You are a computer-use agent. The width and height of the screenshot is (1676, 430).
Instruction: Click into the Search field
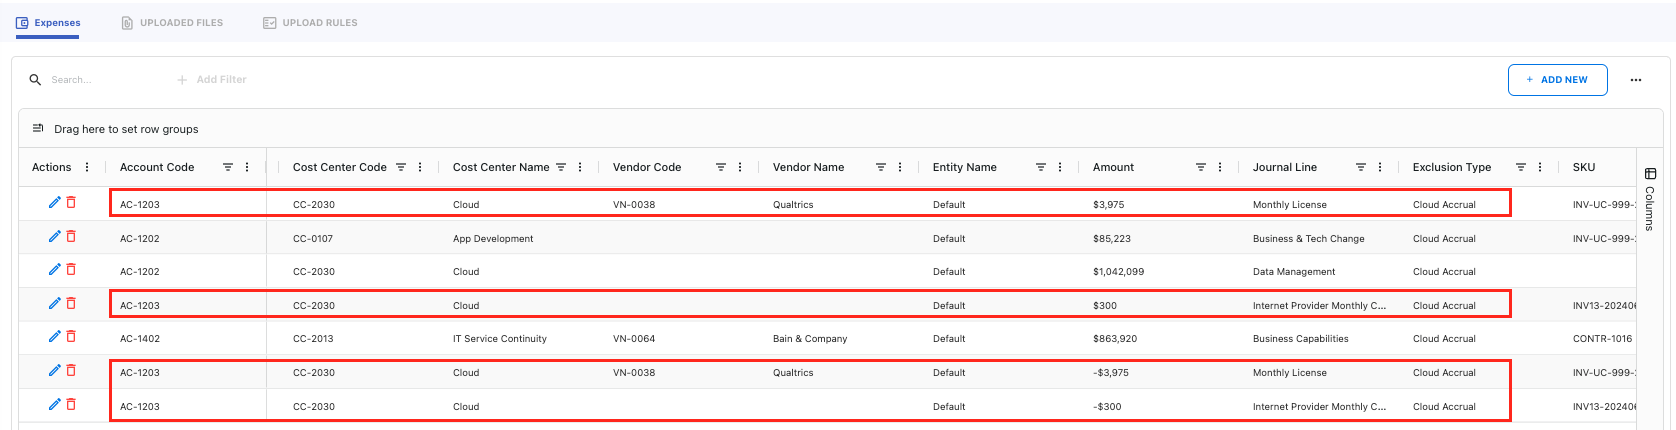pos(100,79)
